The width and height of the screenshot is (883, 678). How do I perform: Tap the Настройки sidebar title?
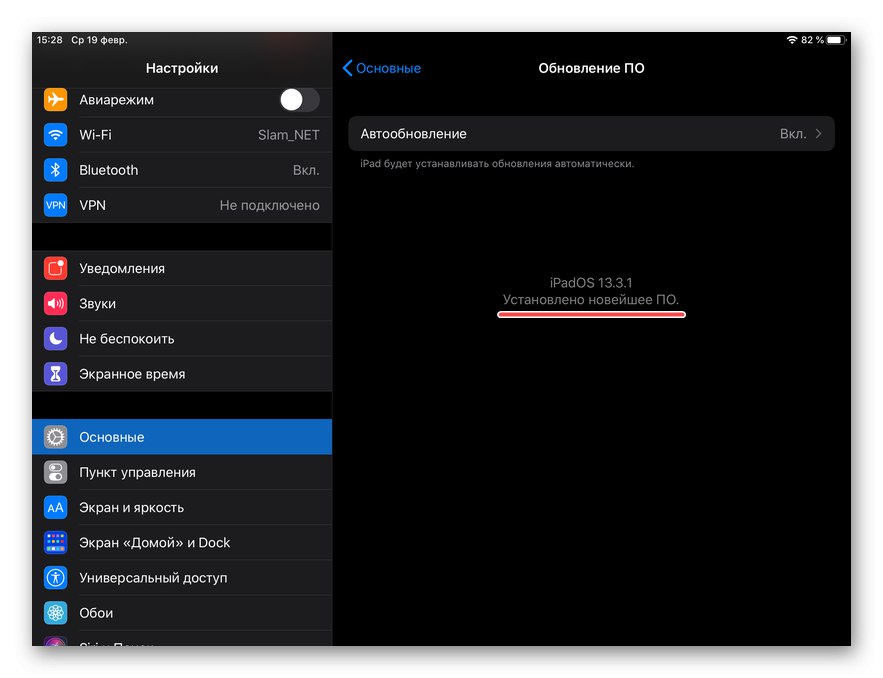[x=182, y=68]
